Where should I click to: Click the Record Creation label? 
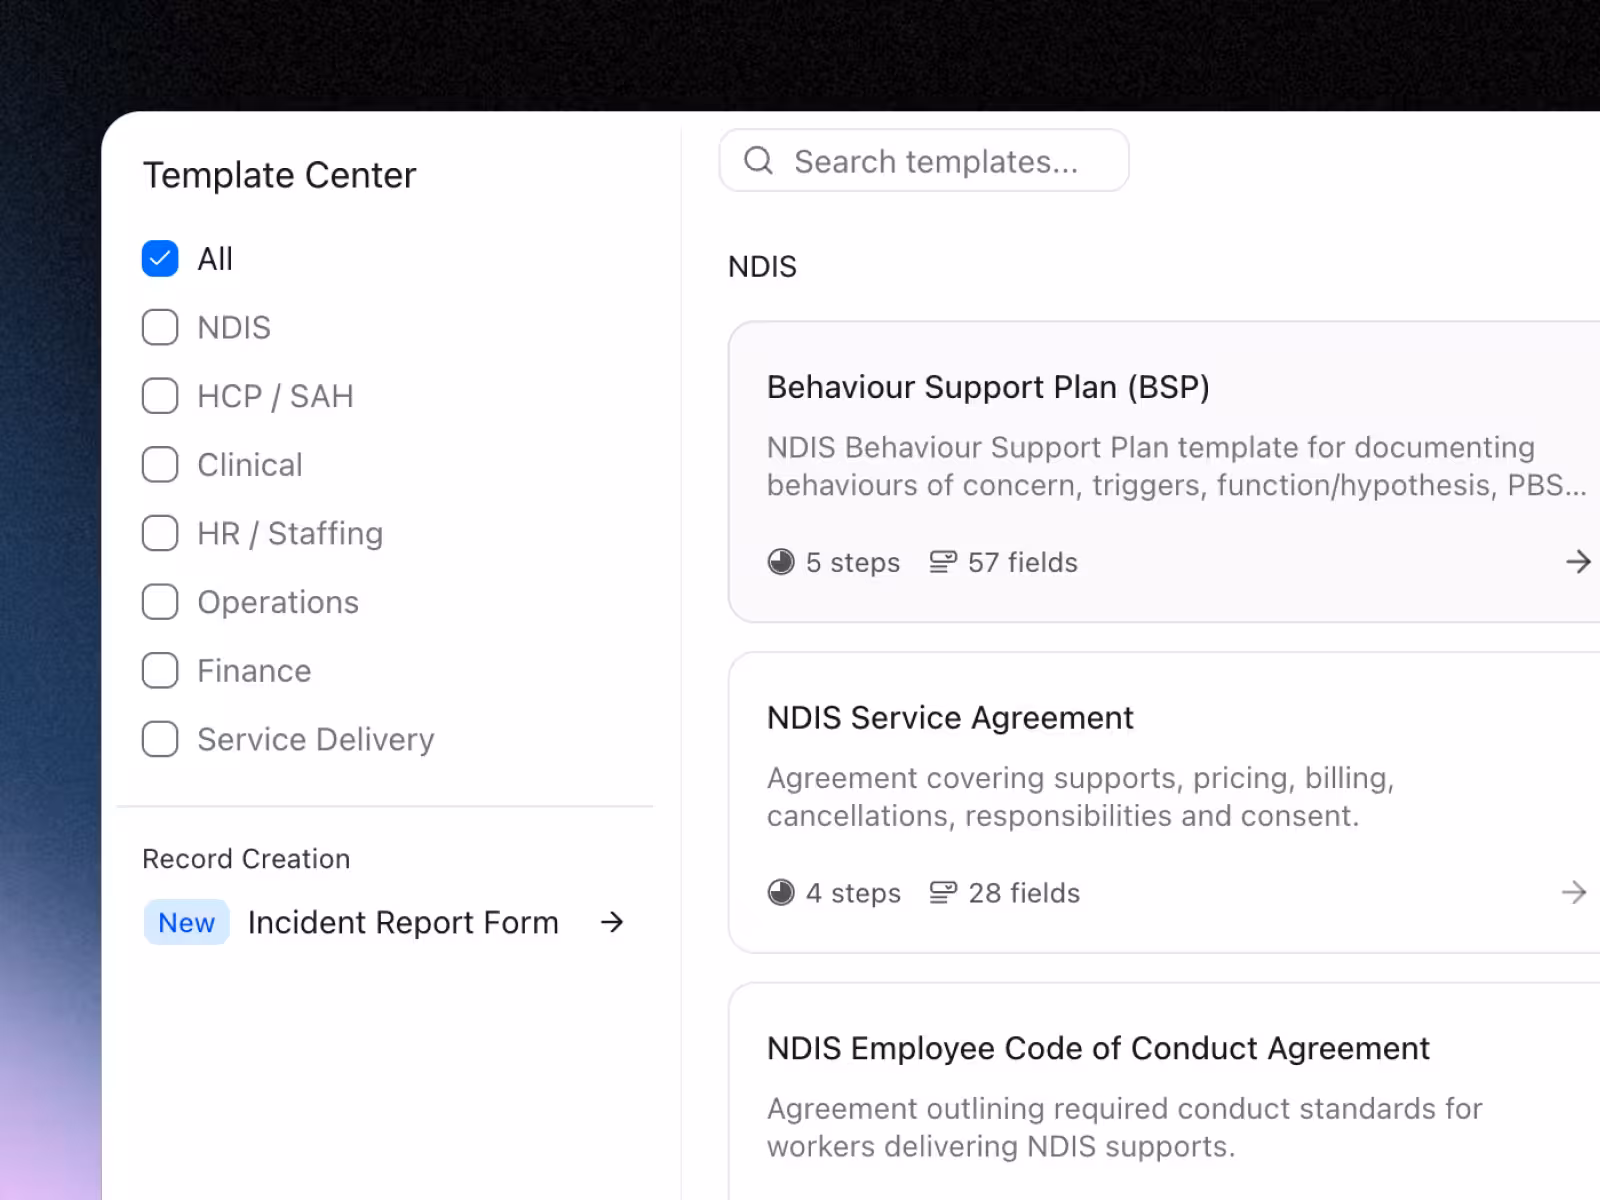tap(246, 859)
